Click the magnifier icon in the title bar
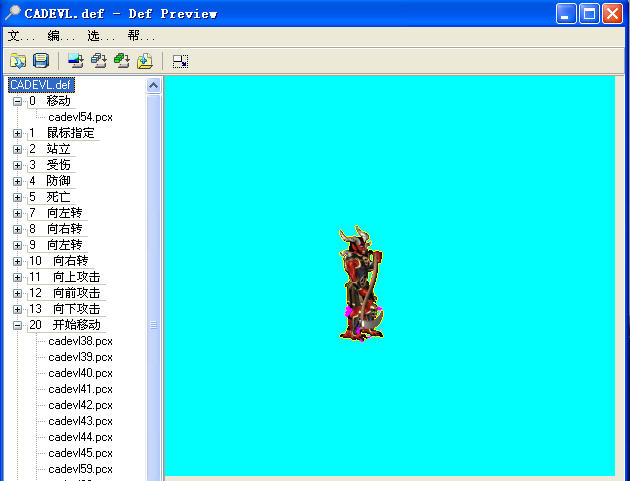630x481 pixels. tap(12, 13)
